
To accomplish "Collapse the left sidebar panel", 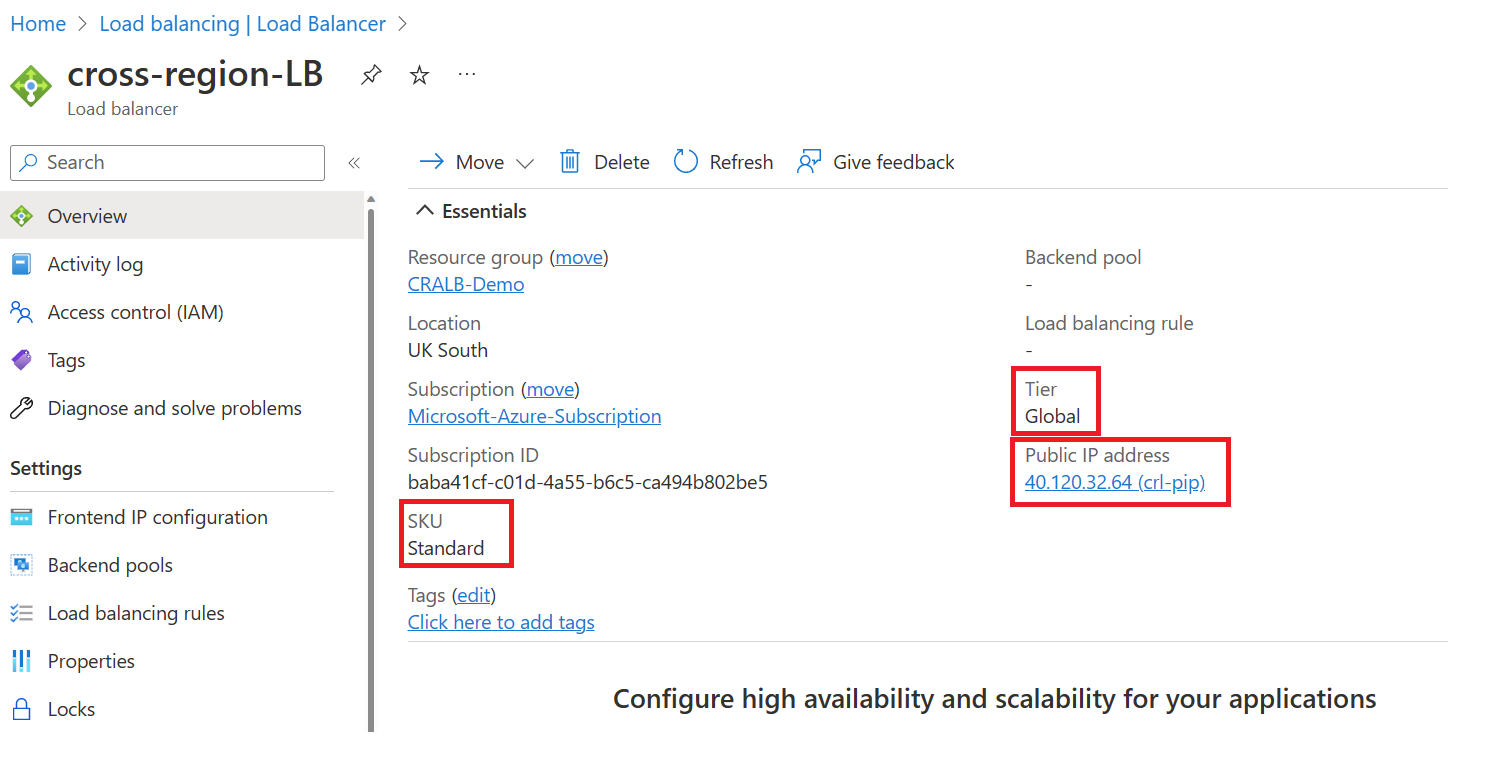I will tap(354, 162).
